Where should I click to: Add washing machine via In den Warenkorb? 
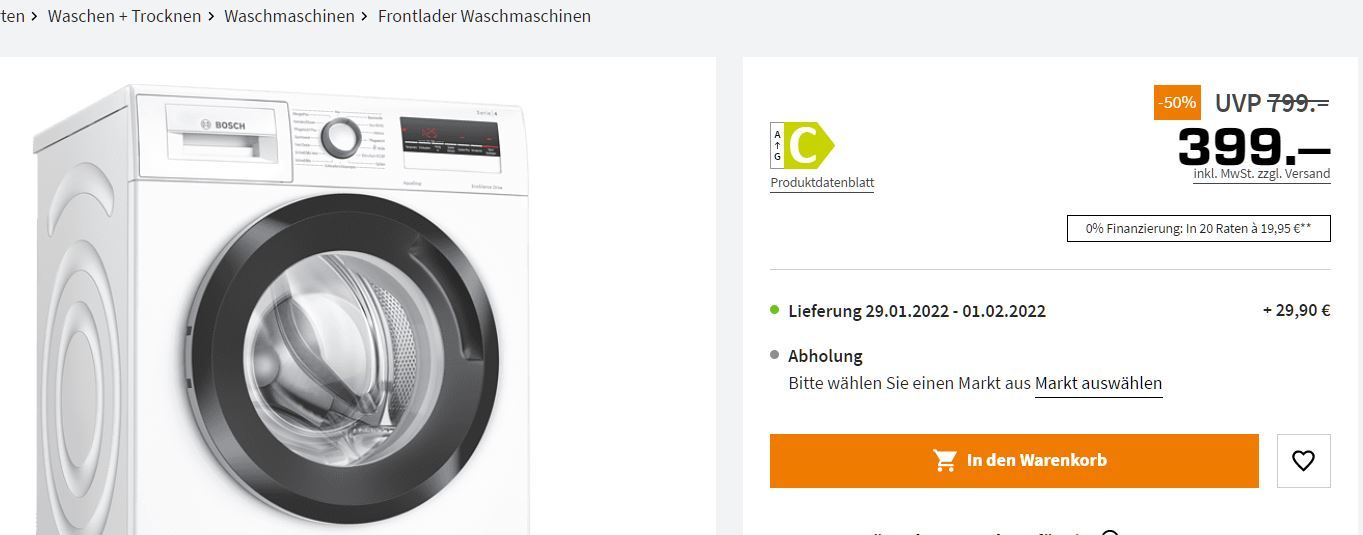(x=1014, y=461)
